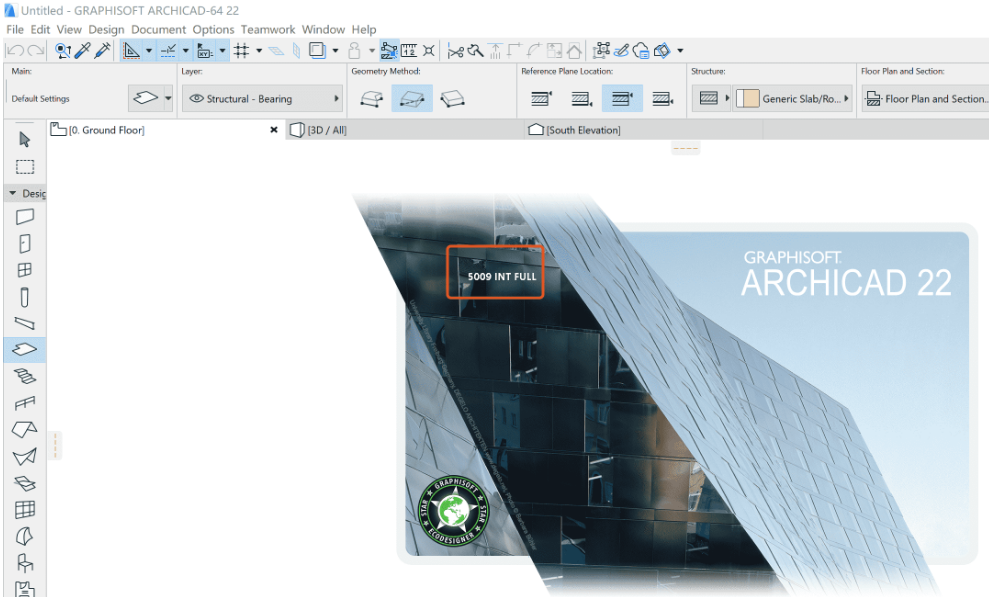Select the fourth Reference Plane Location option
Image resolution: width=989 pixels, height=597 pixels.
pos(662,98)
